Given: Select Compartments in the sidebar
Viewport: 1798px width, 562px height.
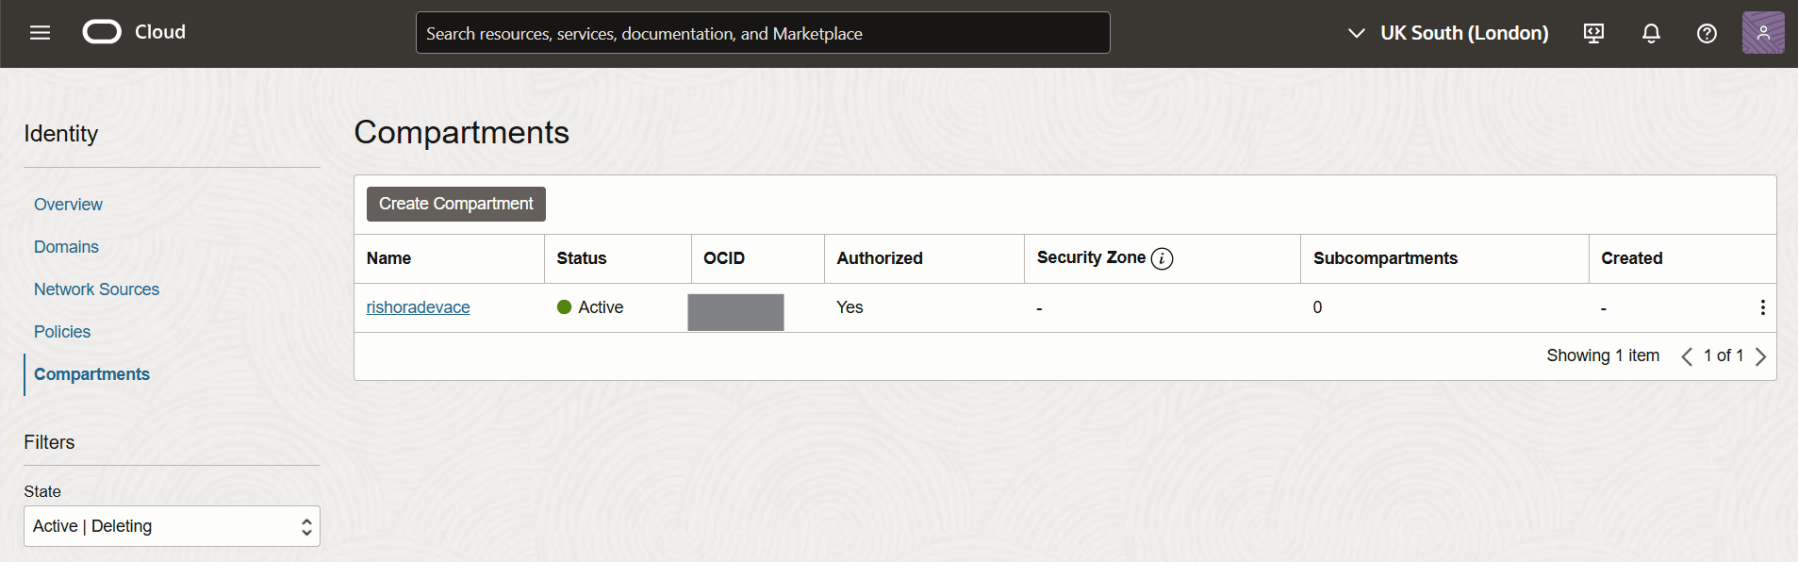Looking at the screenshot, I should click(x=92, y=374).
